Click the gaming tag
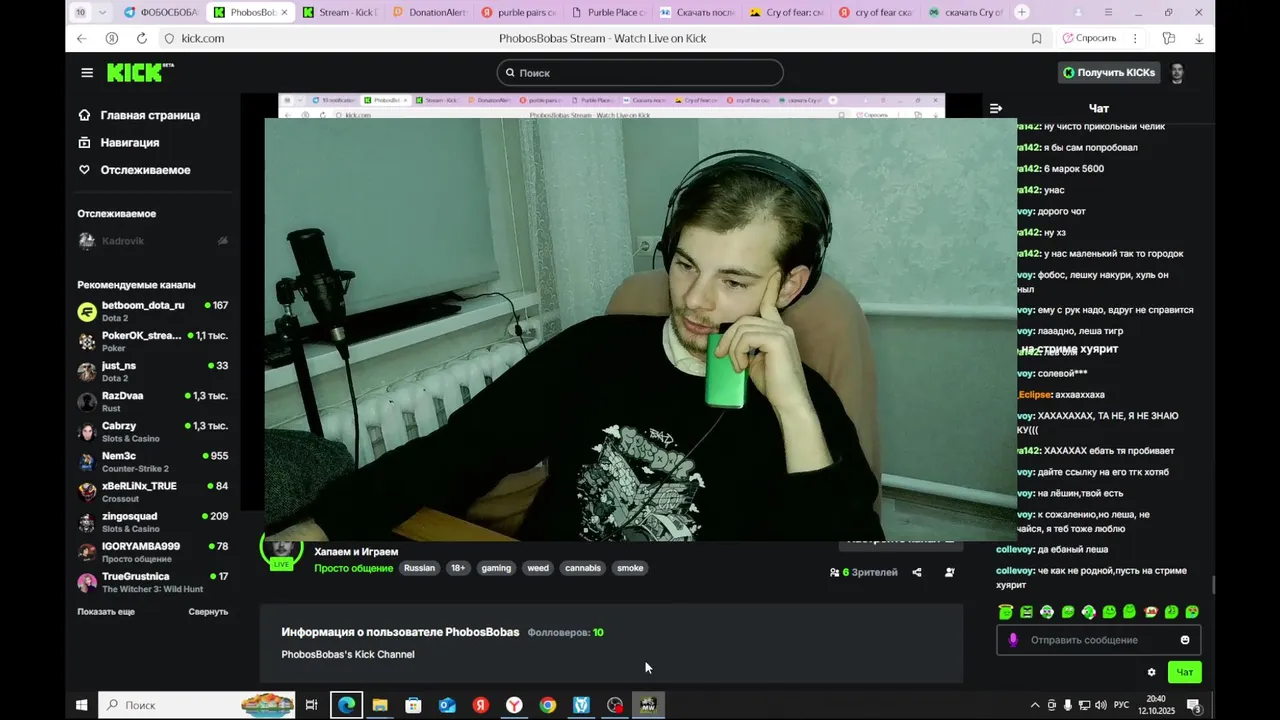The width and height of the screenshot is (1280, 720). (496, 568)
